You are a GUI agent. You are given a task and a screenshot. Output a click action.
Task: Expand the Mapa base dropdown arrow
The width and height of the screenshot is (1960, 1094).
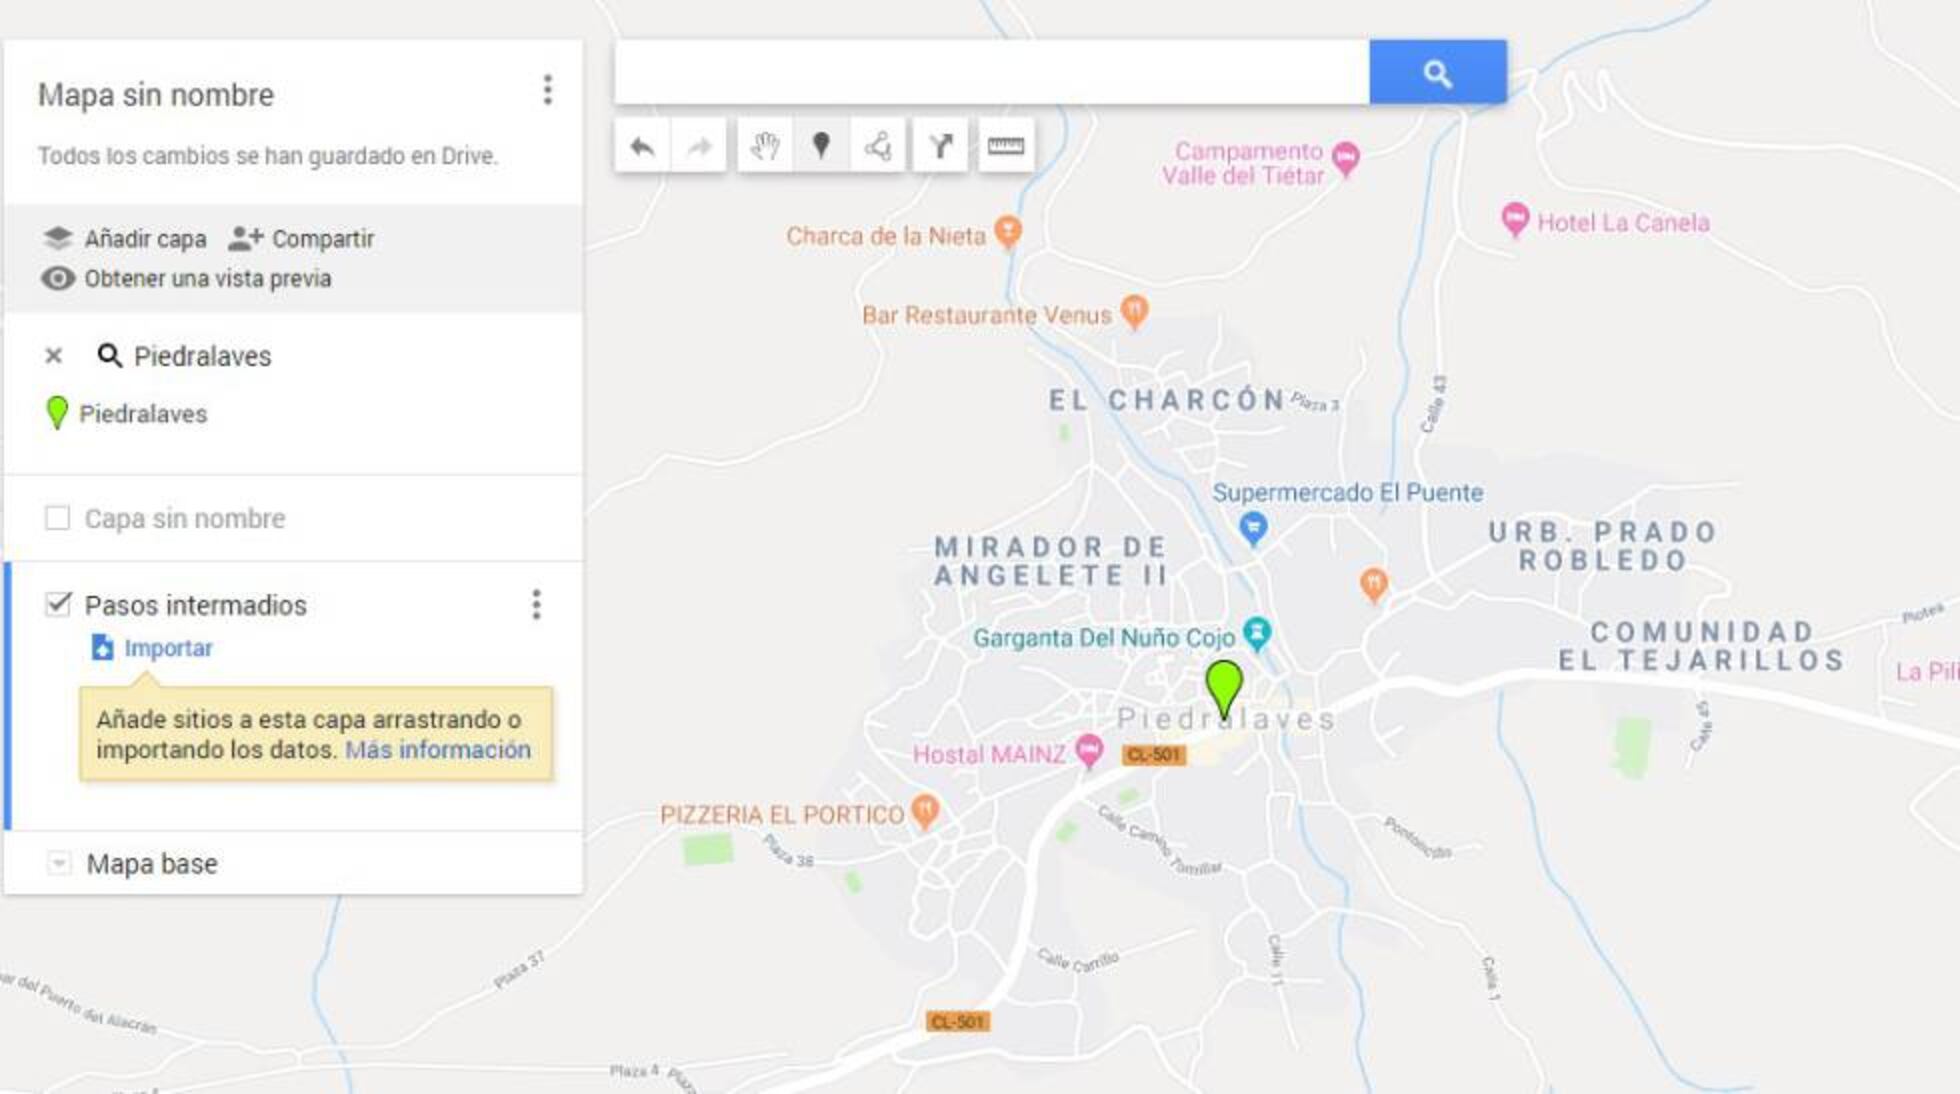point(58,863)
